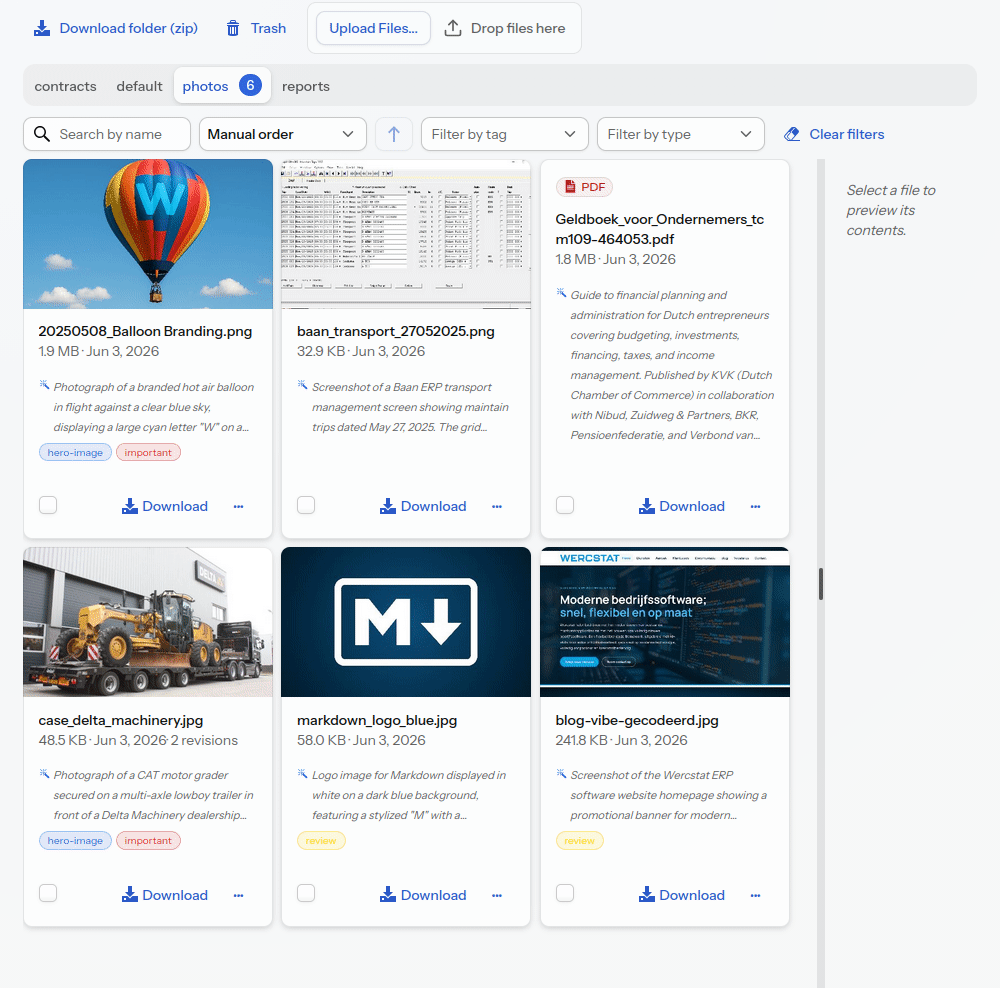Open more options for baan_transport_27052025.png
Screen dimensions: 1000x988
point(497,506)
